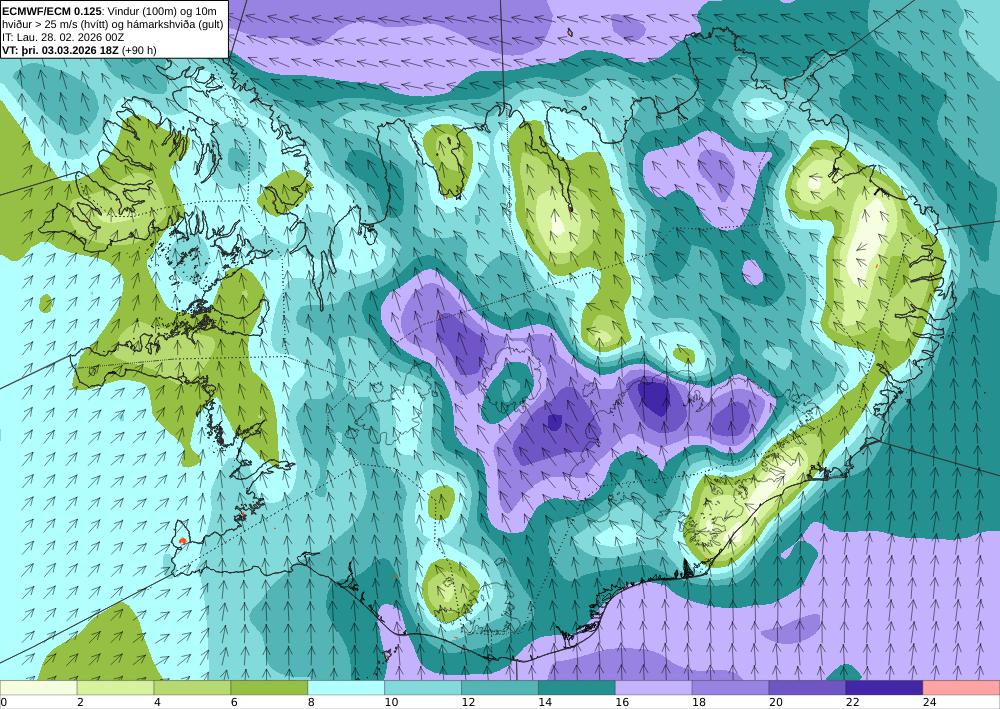Click the legend value label '10'
The height and width of the screenshot is (709, 1000).
pyautogui.click(x=391, y=702)
